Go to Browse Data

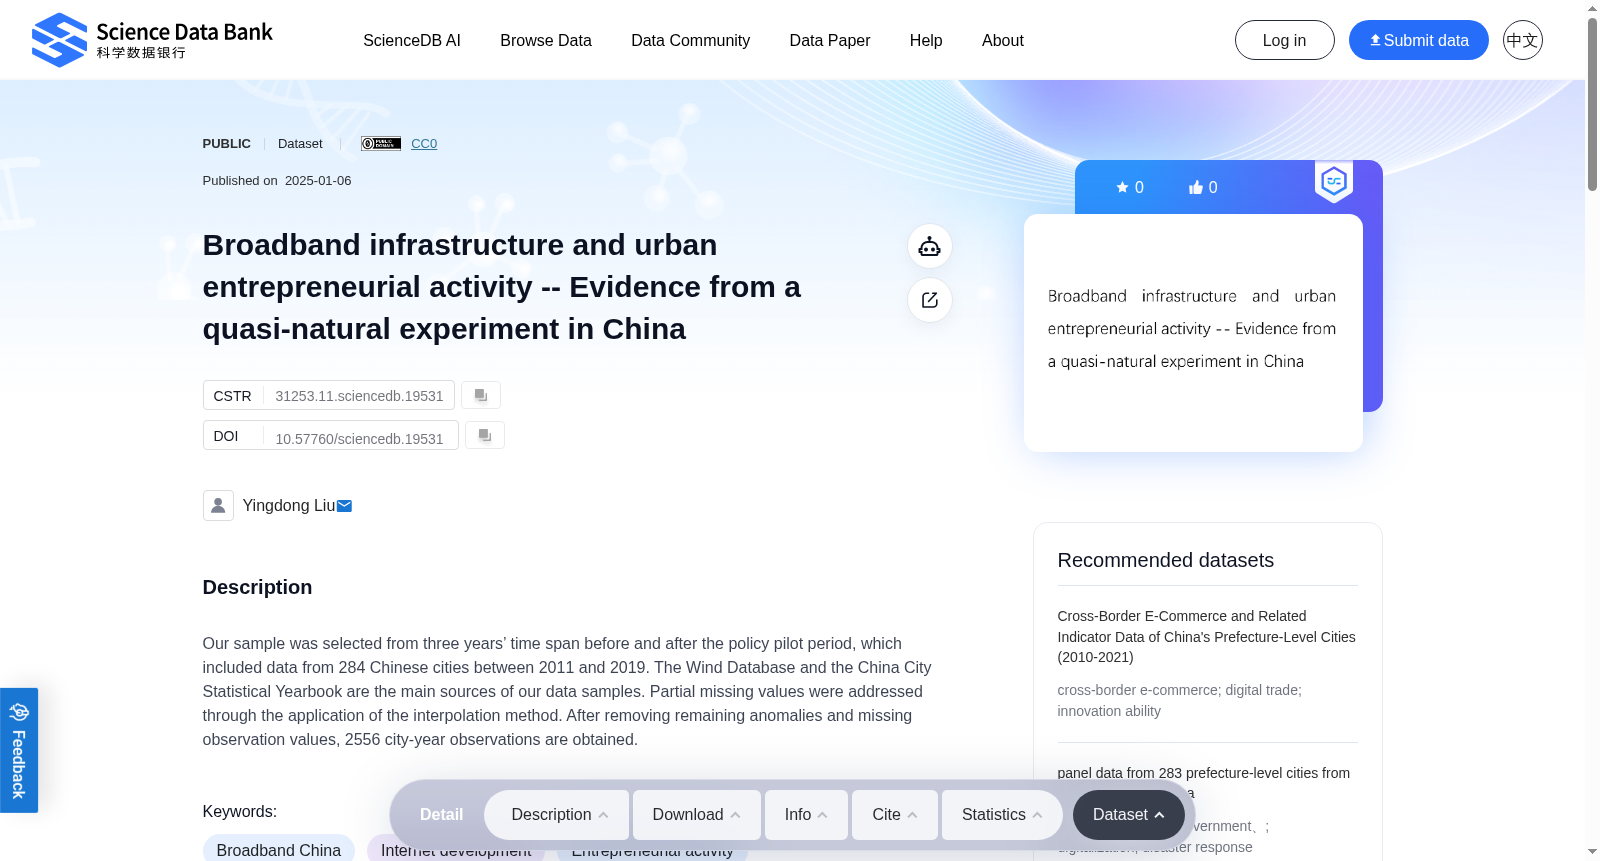546,40
